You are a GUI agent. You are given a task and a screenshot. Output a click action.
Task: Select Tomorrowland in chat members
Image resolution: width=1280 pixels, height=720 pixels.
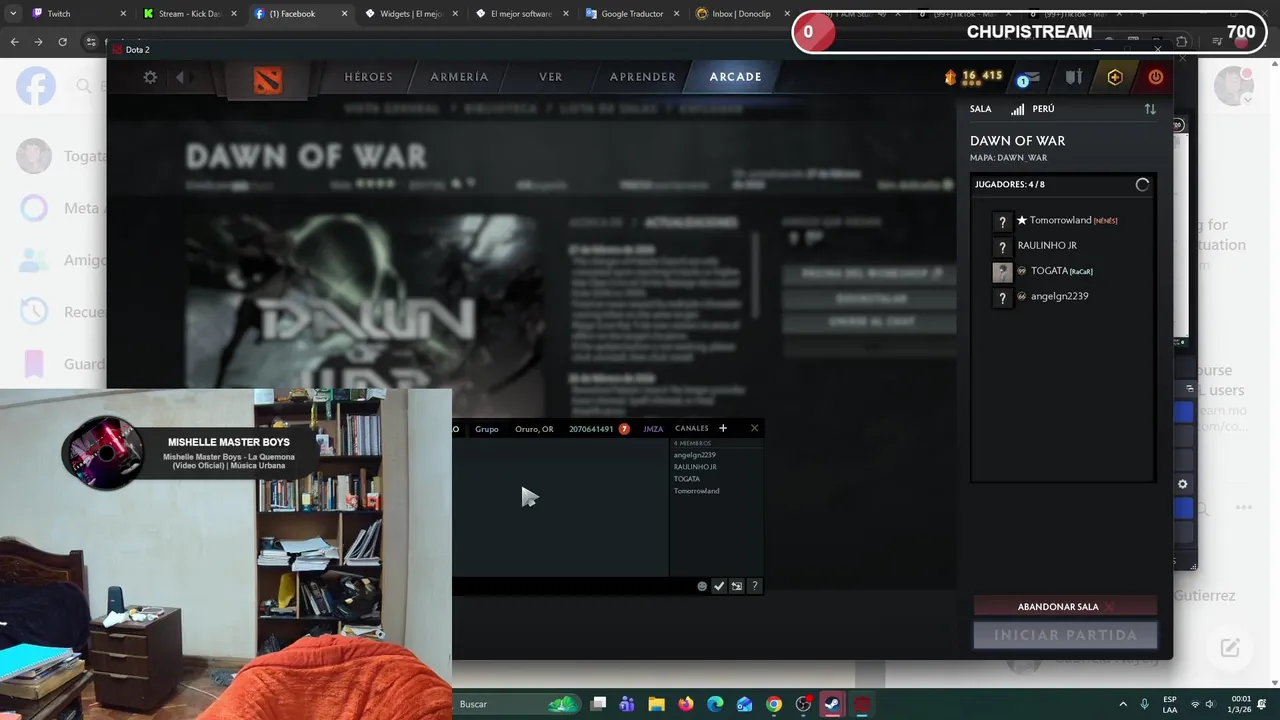click(x=696, y=491)
